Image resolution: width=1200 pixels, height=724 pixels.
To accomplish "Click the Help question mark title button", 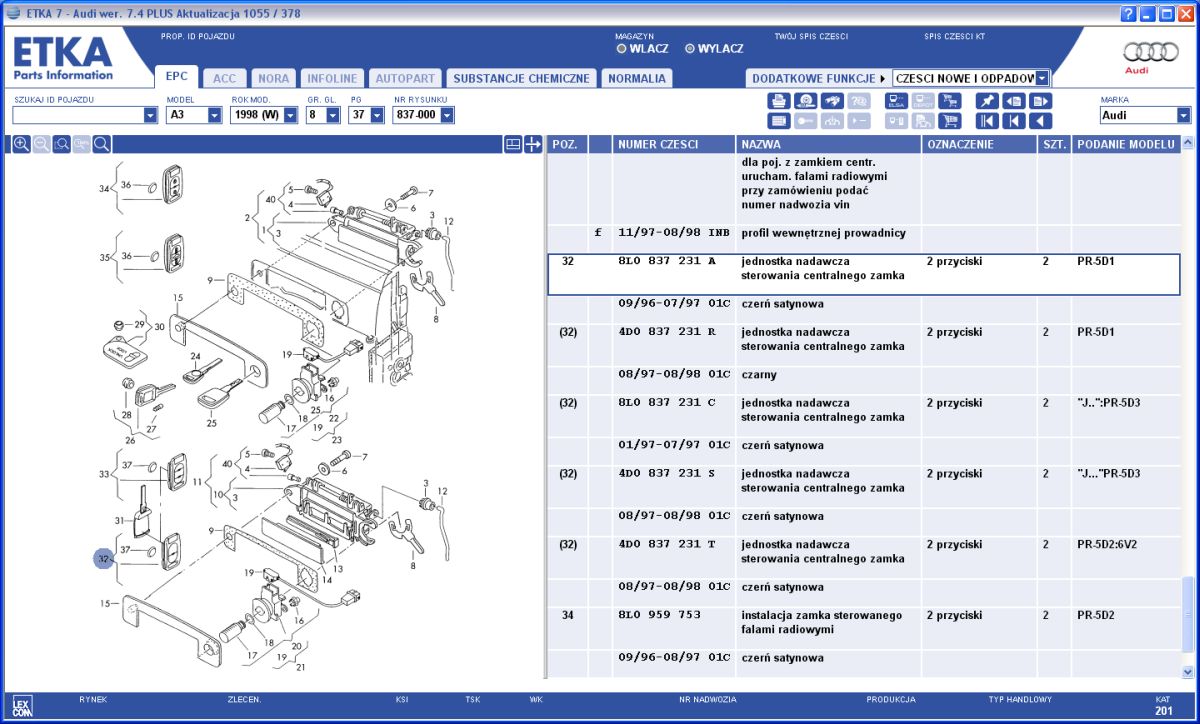I will click(1129, 13).
